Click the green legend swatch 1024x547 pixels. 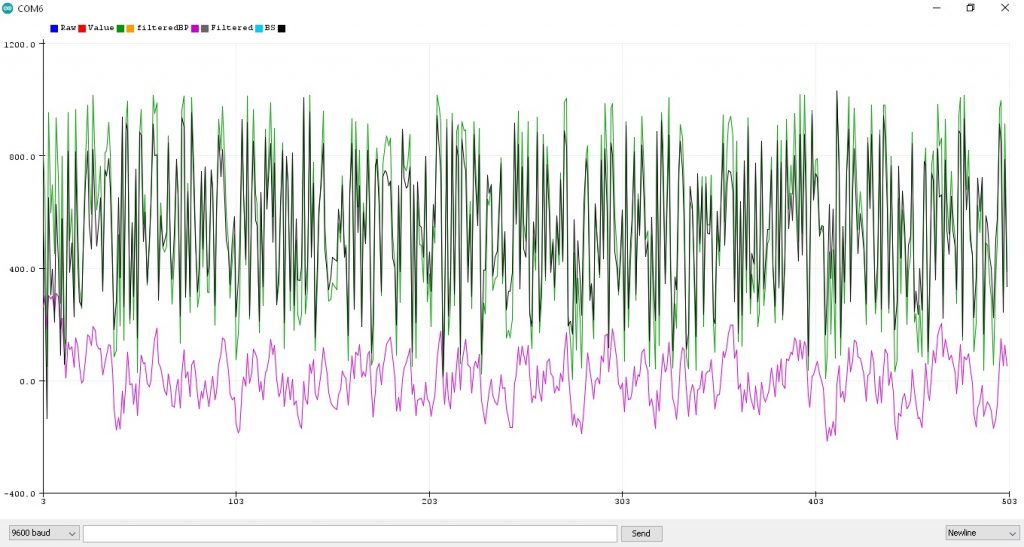(x=120, y=28)
